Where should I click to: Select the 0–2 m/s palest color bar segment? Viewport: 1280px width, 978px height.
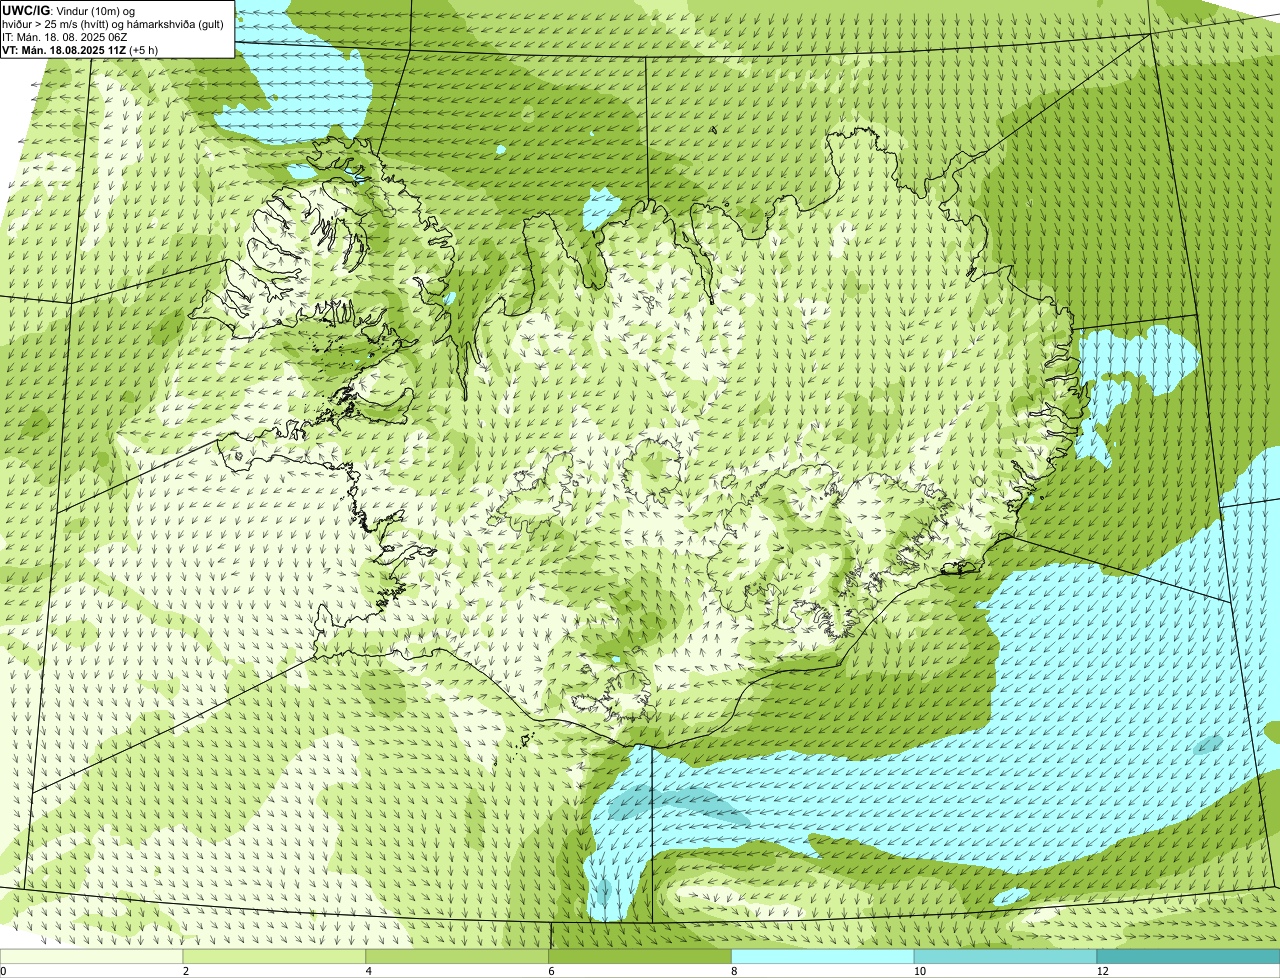click(x=92, y=957)
